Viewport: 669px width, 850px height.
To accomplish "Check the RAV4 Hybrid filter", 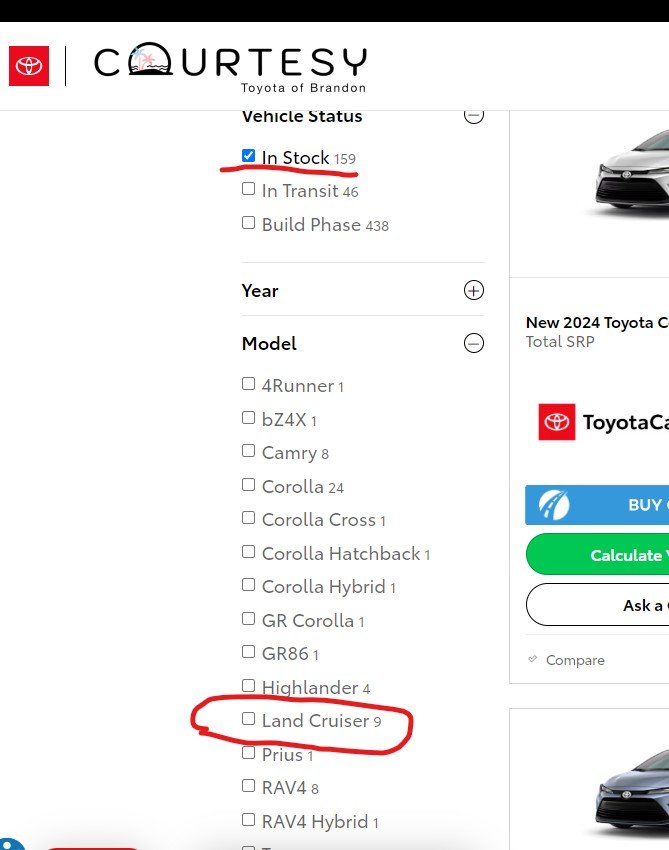I will click(x=249, y=820).
